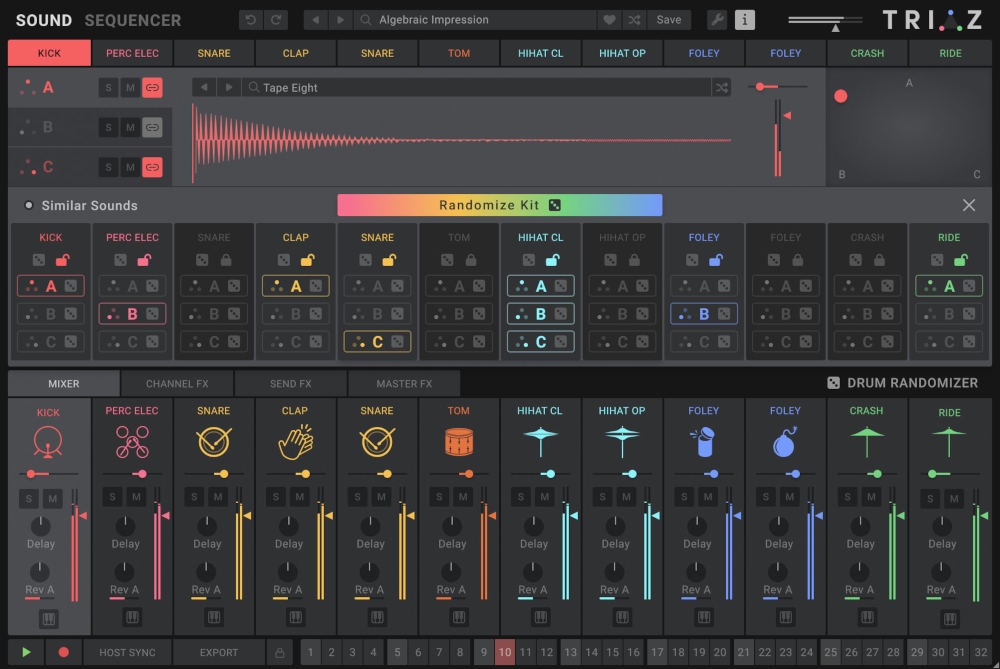Screen dimensions: 1000x669
Task: Click the dice icon next to Drum Randomizer
Action: 833,382
